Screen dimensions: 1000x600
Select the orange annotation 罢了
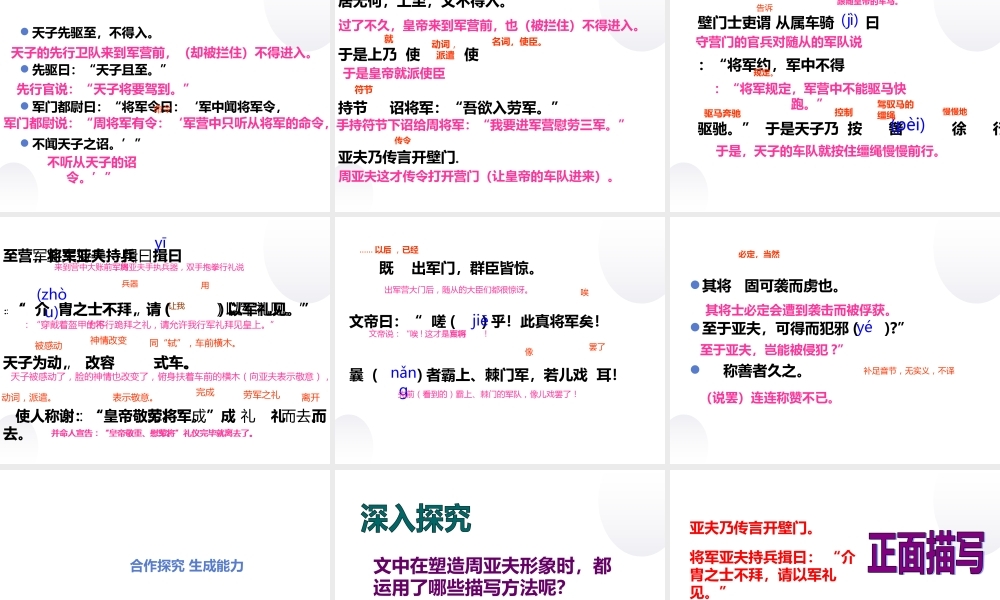597,347
